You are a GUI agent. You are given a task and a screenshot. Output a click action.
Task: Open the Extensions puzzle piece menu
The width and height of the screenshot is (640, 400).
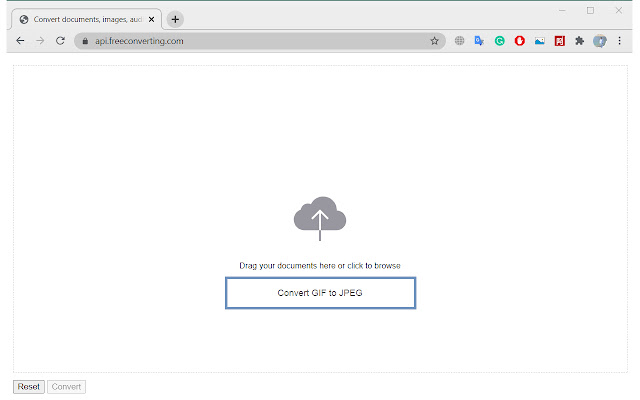(x=580, y=41)
